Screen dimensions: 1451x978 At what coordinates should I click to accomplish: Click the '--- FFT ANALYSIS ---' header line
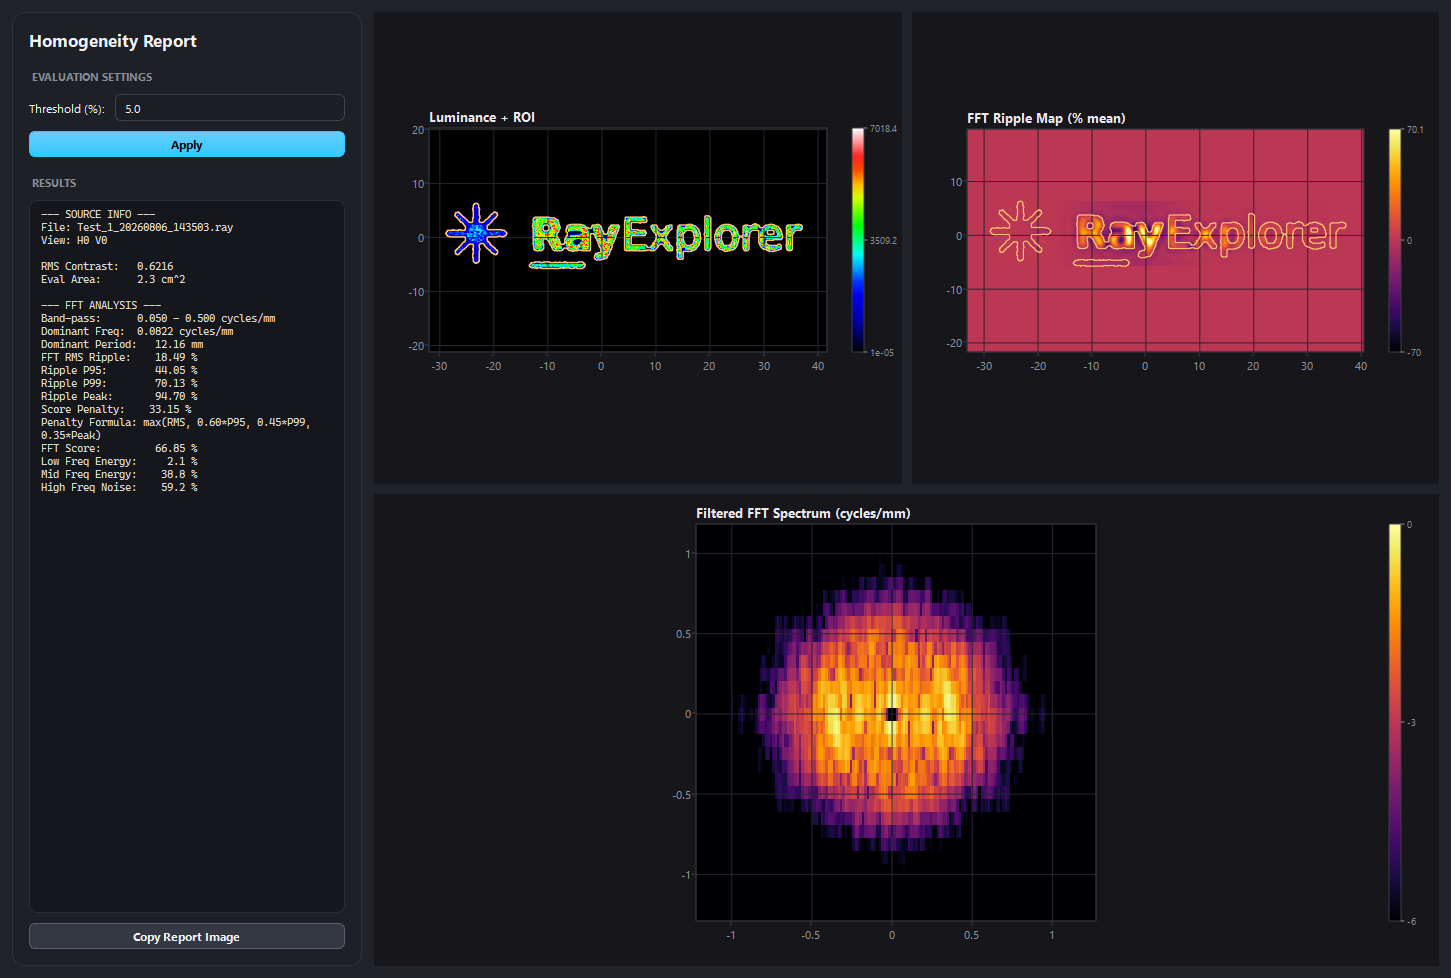coord(101,305)
